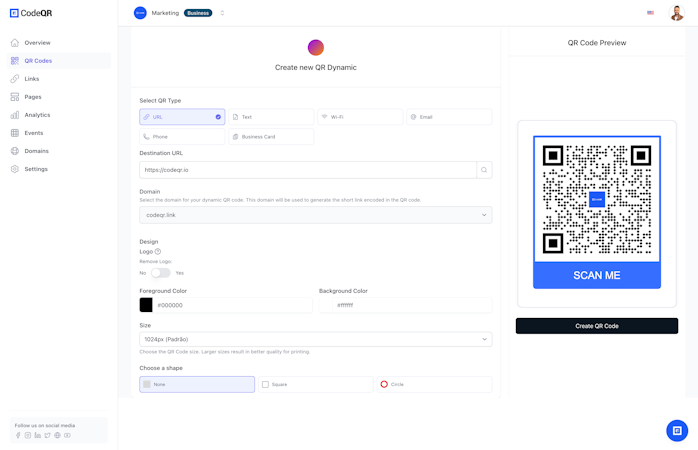Open the YouTube social link

click(67, 435)
